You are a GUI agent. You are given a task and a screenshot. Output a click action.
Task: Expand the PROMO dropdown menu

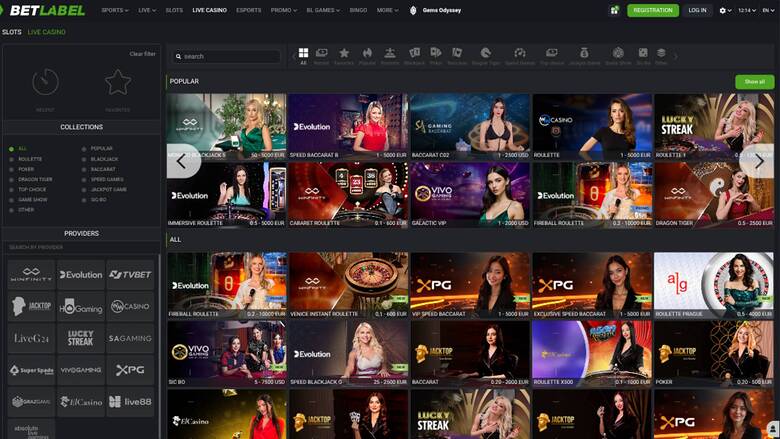pos(284,10)
